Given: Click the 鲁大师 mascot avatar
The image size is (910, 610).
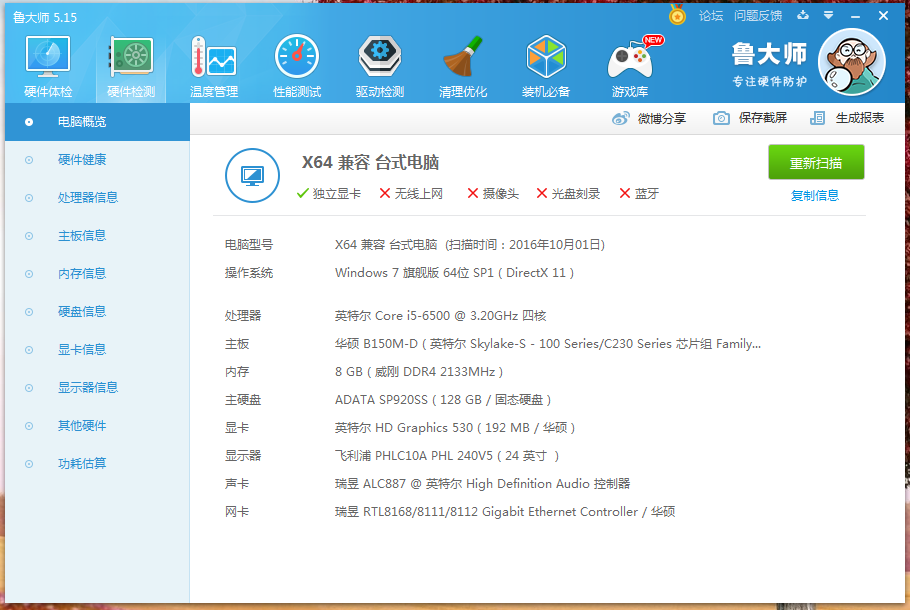Looking at the screenshot, I should (851, 62).
